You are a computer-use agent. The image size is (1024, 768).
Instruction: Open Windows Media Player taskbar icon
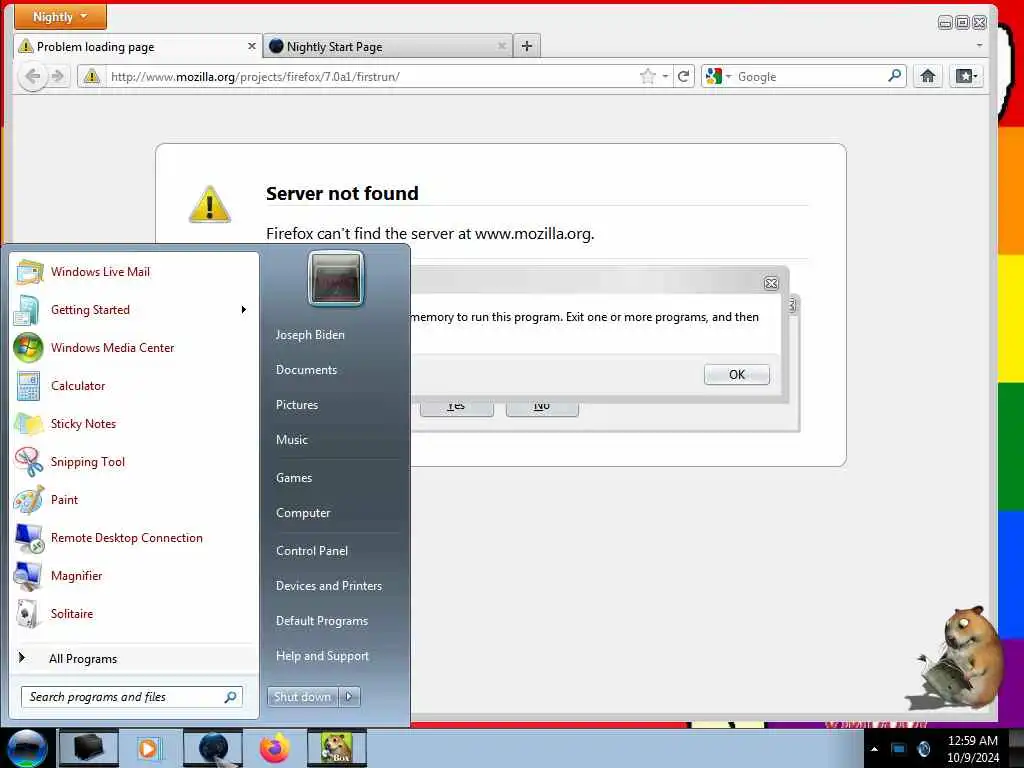click(x=148, y=748)
